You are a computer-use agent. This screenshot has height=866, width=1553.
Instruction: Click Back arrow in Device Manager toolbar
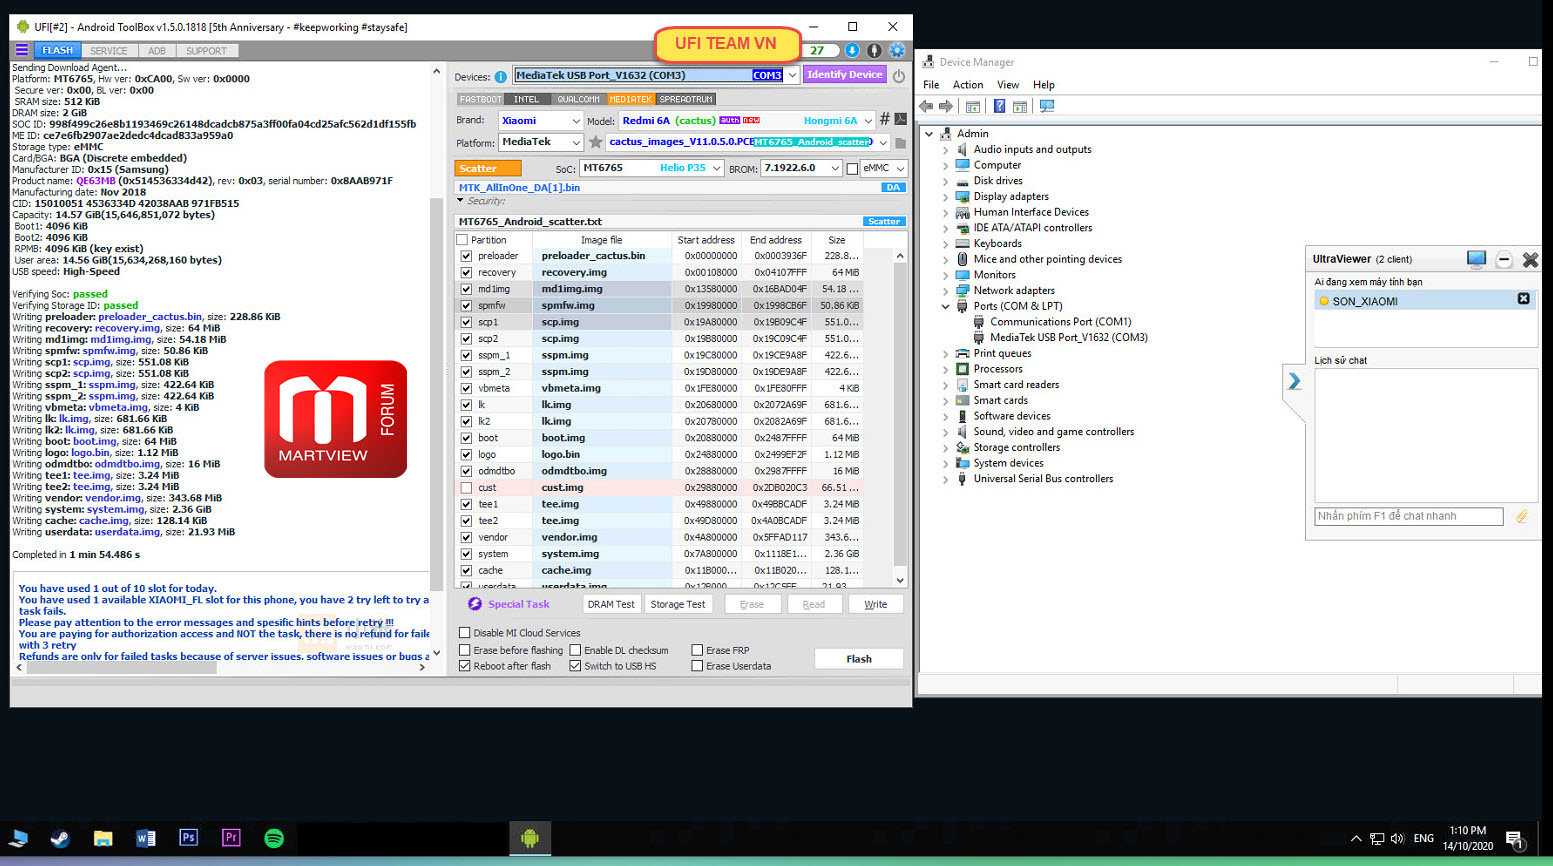coord(926,106)
